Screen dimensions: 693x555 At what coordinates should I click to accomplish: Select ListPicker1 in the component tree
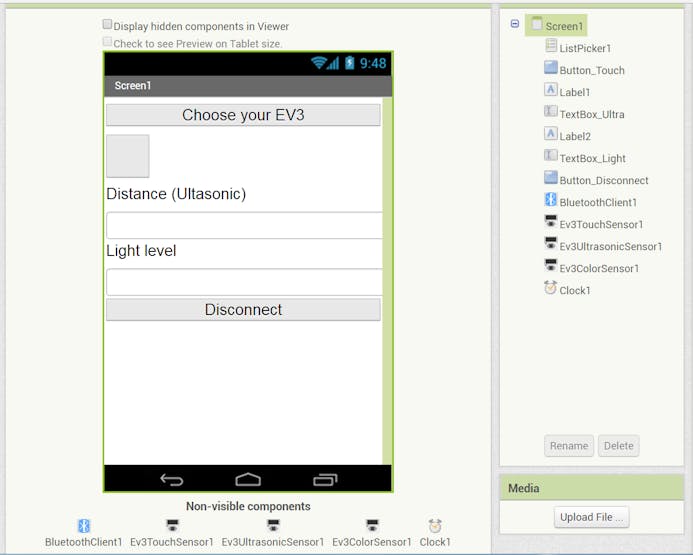coord(585,48)
